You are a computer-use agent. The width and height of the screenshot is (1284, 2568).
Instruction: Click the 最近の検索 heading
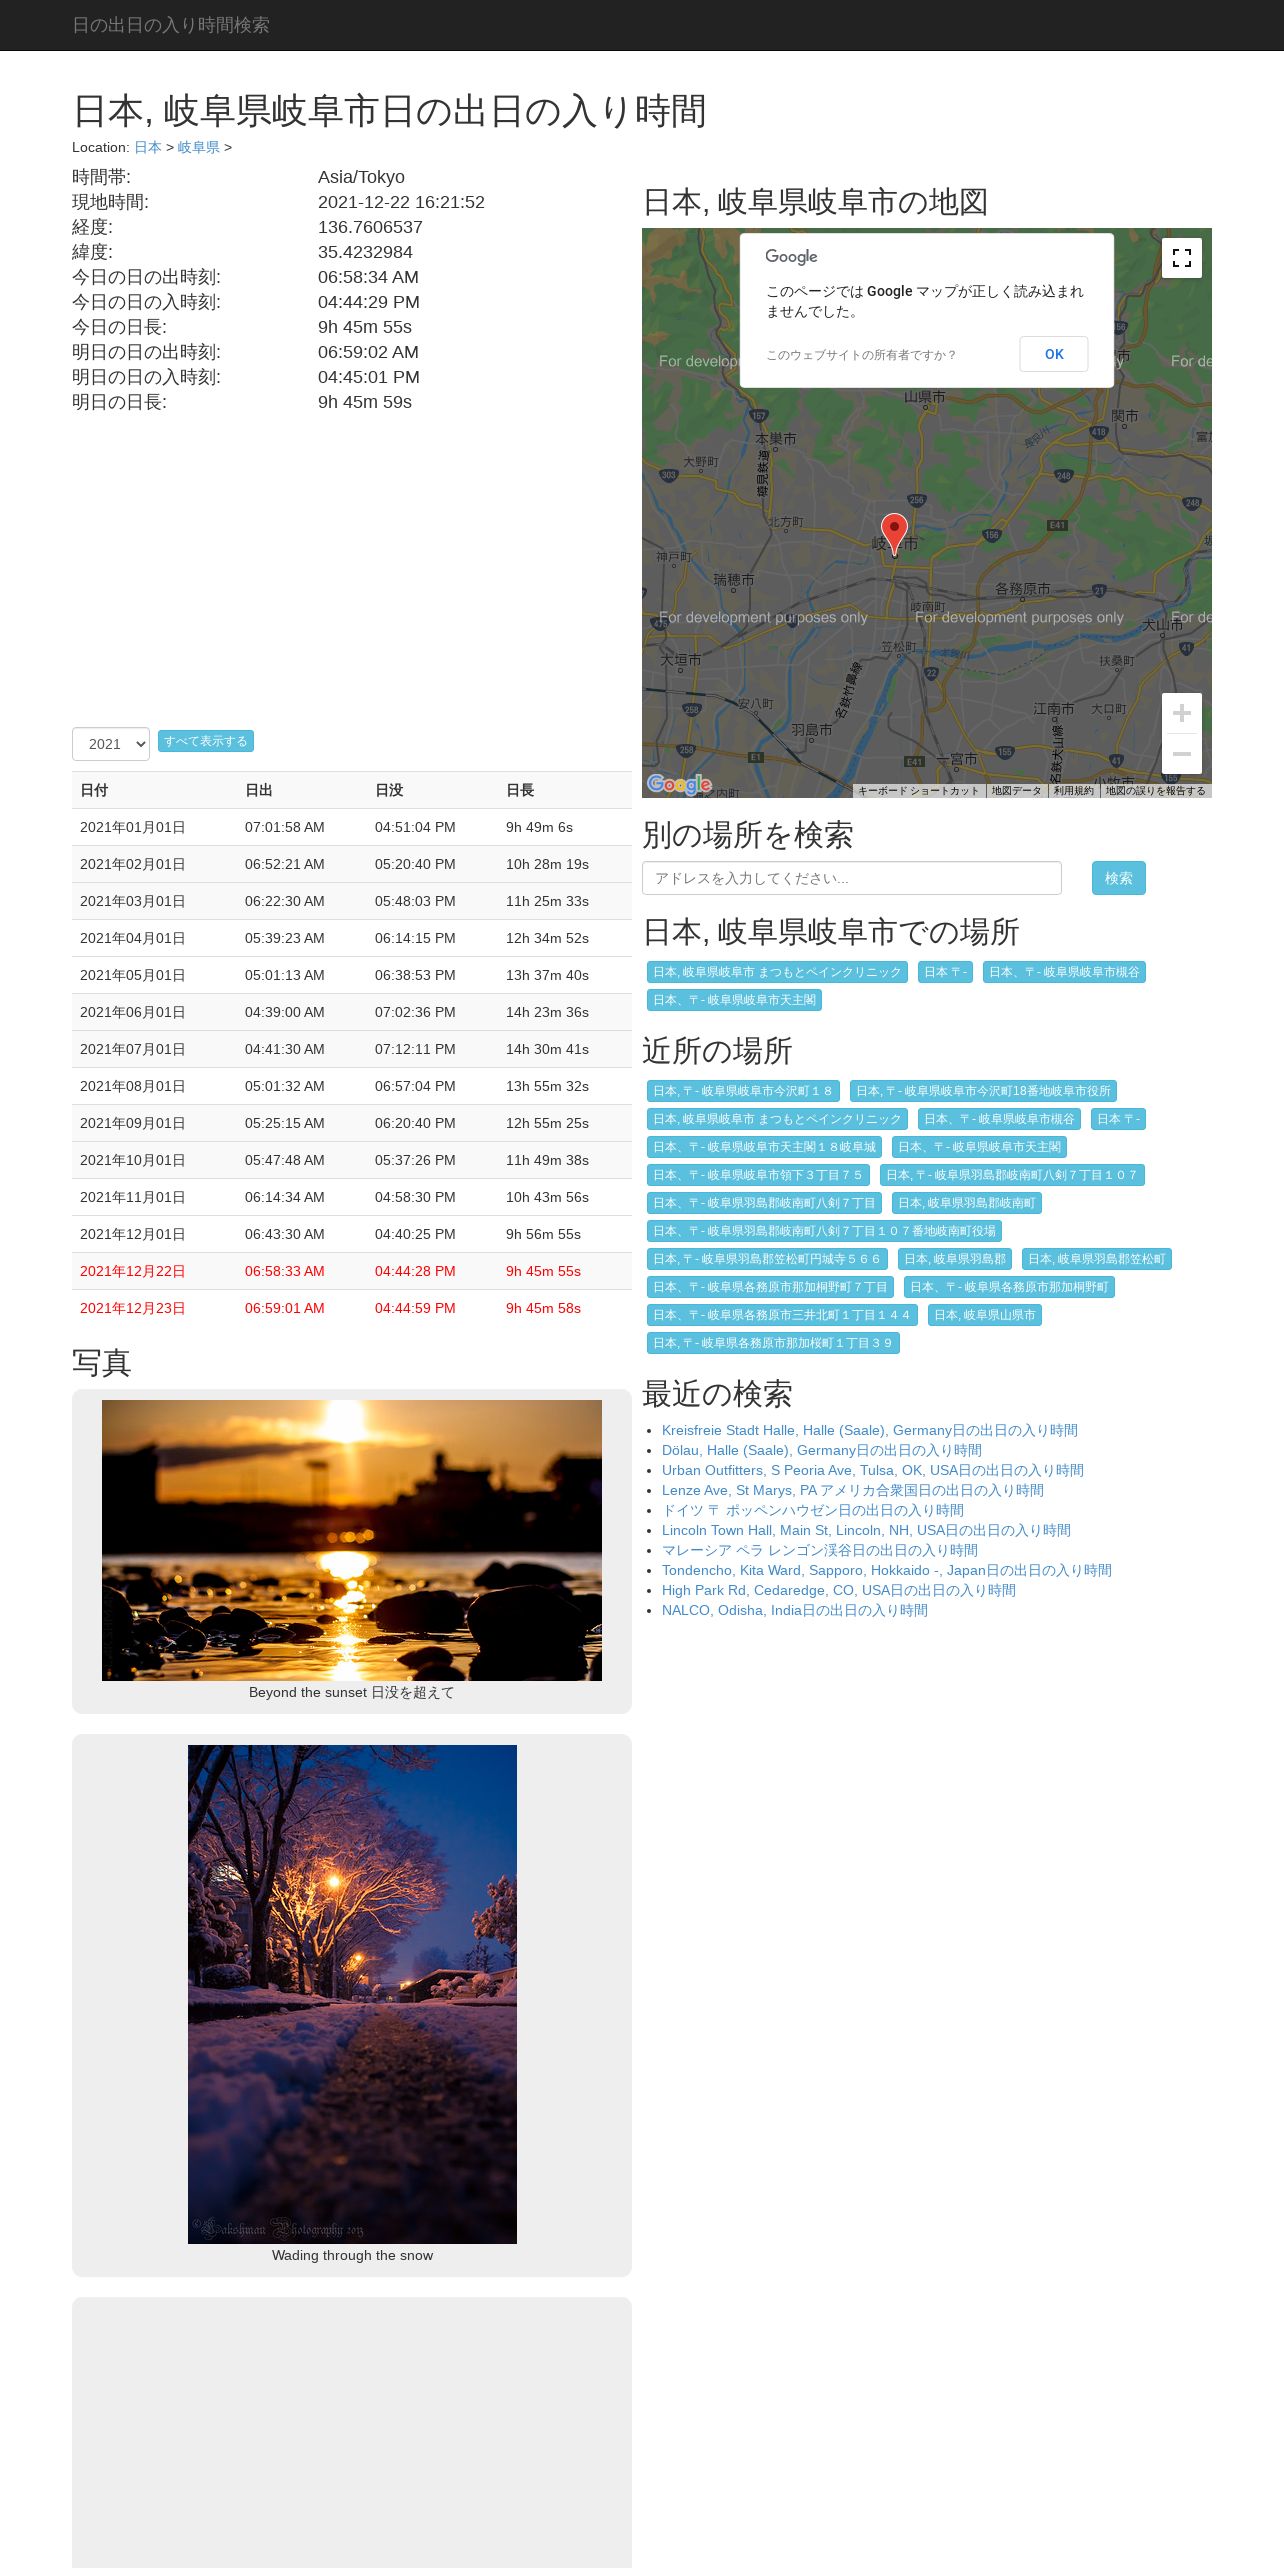(x=717, y=1394)
